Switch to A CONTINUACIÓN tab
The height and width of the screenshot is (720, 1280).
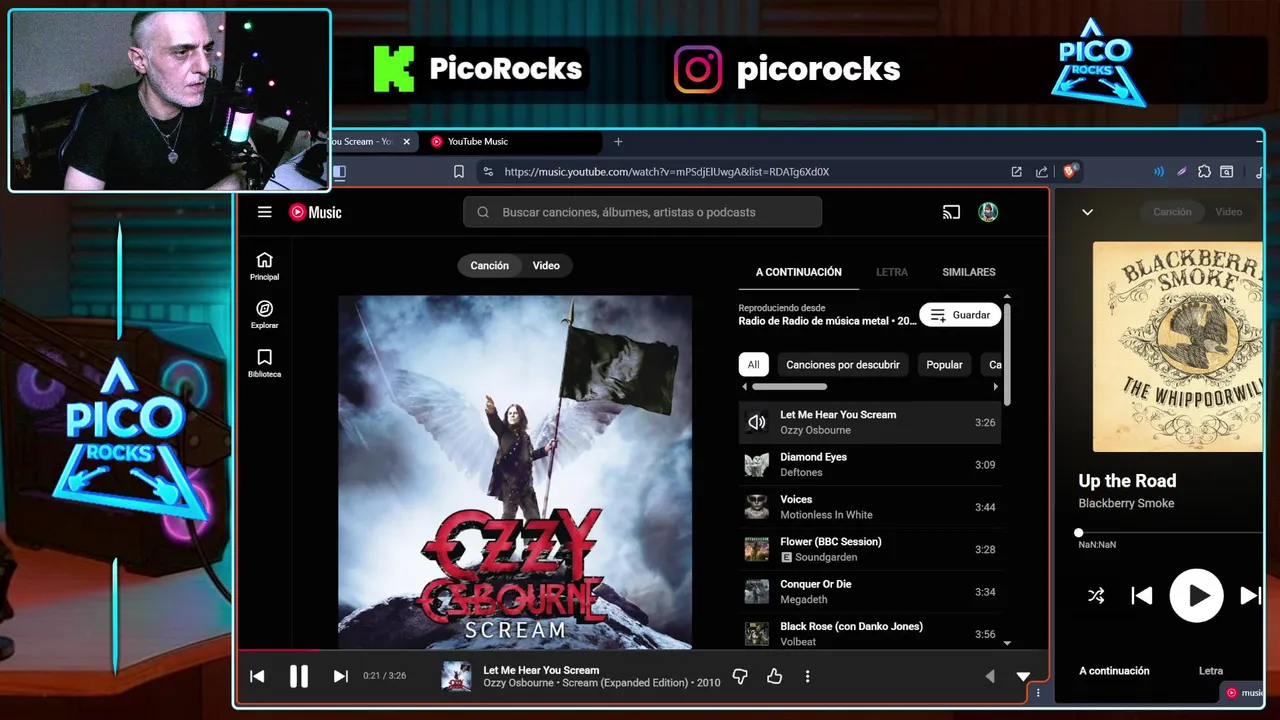798,272
